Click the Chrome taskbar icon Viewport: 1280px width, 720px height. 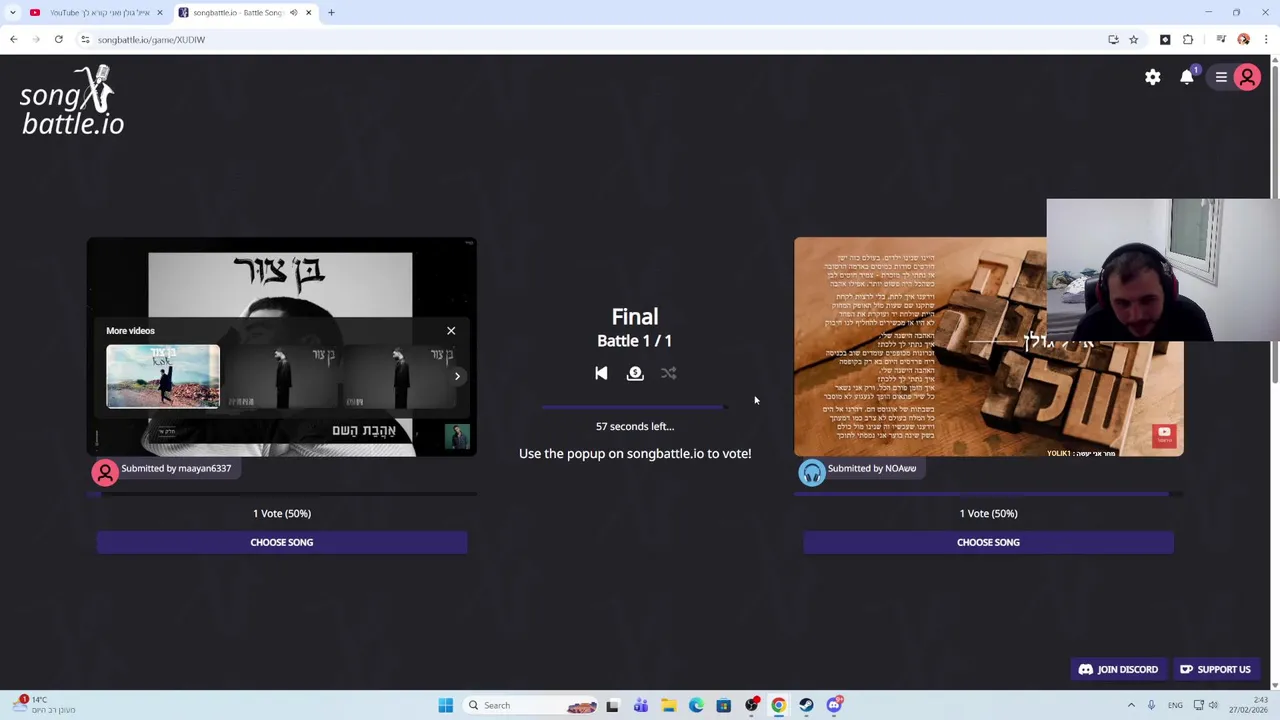click(778, 705)
